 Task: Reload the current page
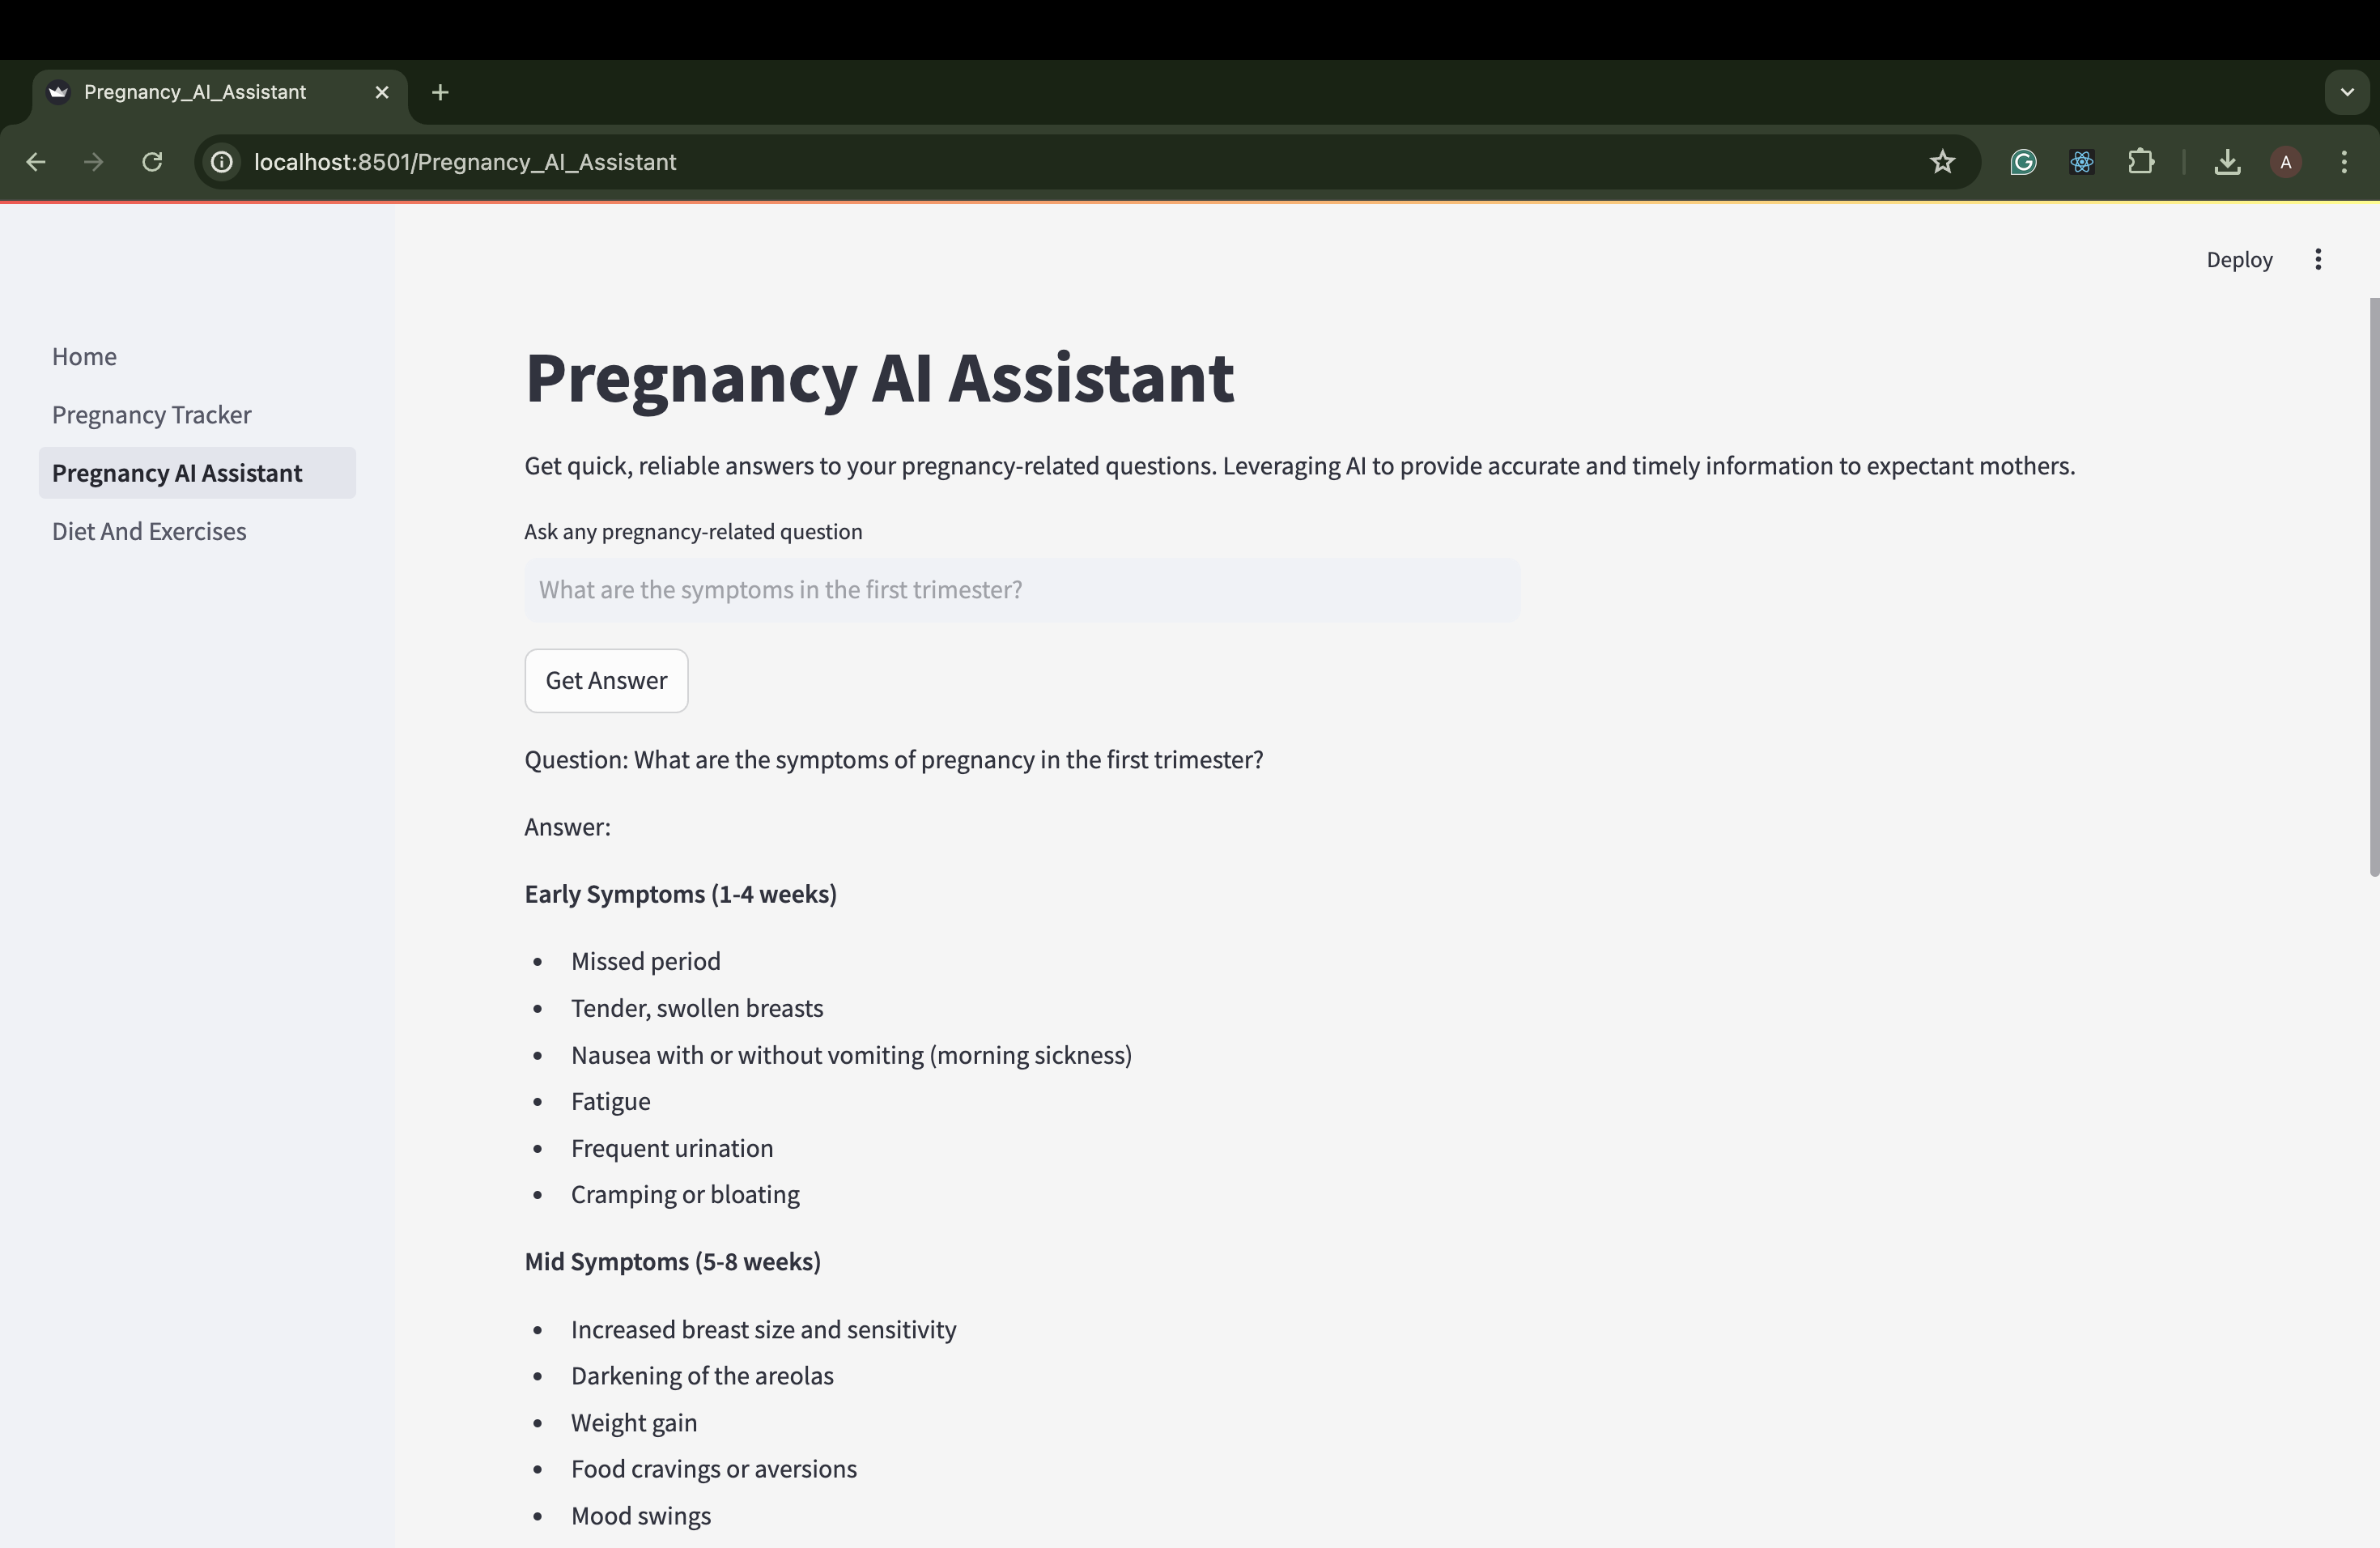(x=152, y=162)
